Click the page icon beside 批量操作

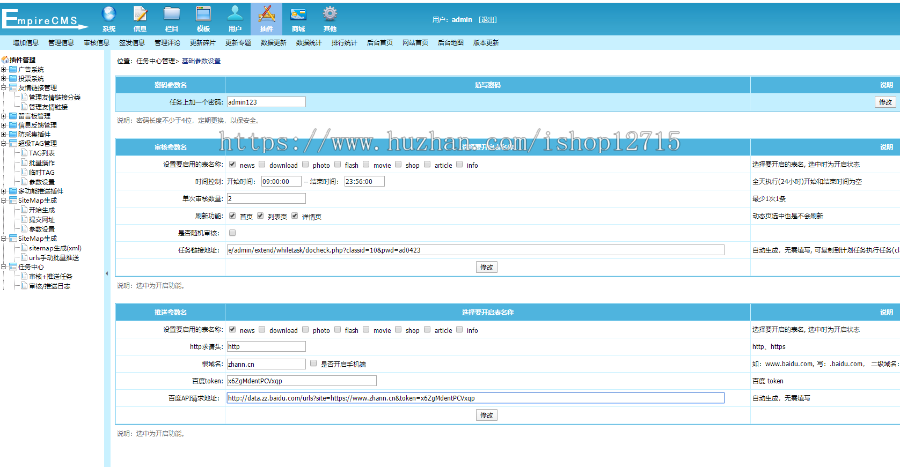pyautogui.click(x=24, y=163)
